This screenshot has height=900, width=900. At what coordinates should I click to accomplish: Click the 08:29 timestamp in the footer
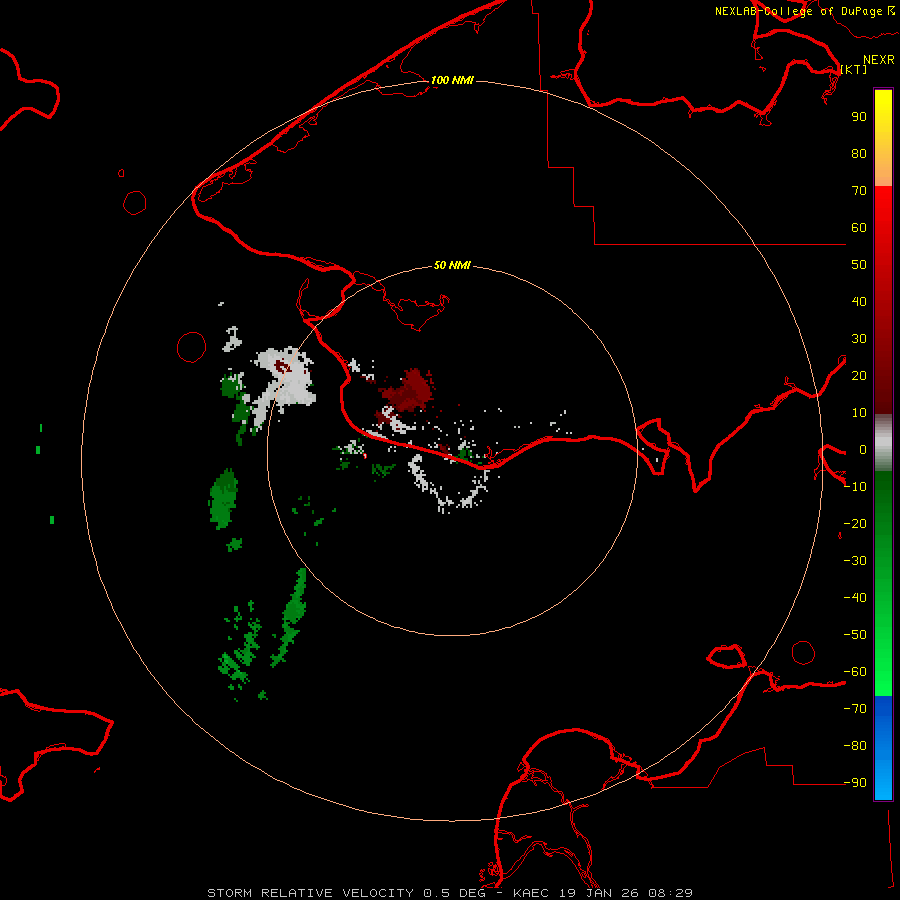670,893
